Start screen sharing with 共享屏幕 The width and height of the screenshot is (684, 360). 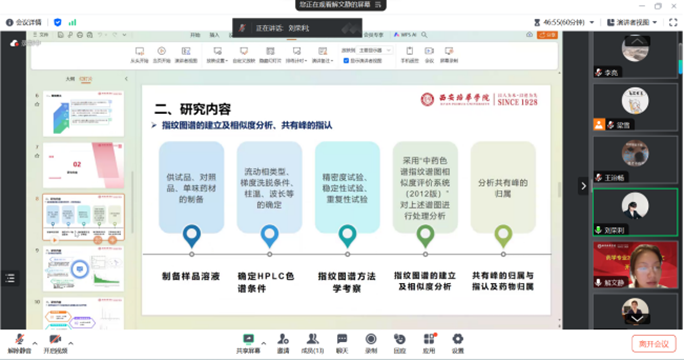(248, 343)
